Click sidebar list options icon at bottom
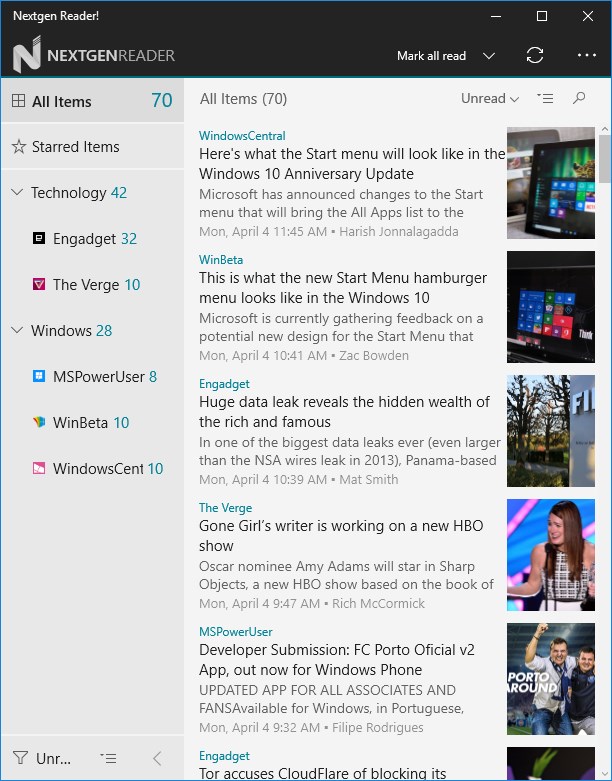This screenshot has height=781, width=612. point(108,758)
